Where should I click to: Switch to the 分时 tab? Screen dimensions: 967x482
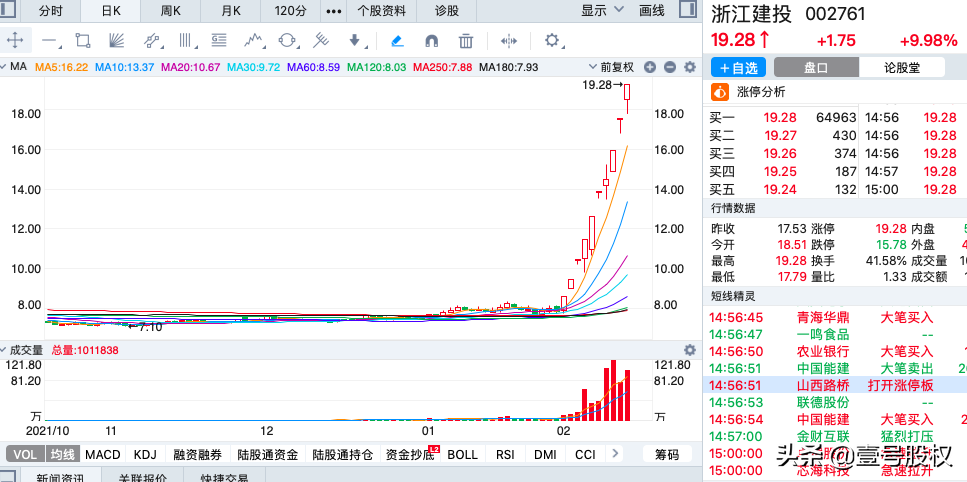51,10
